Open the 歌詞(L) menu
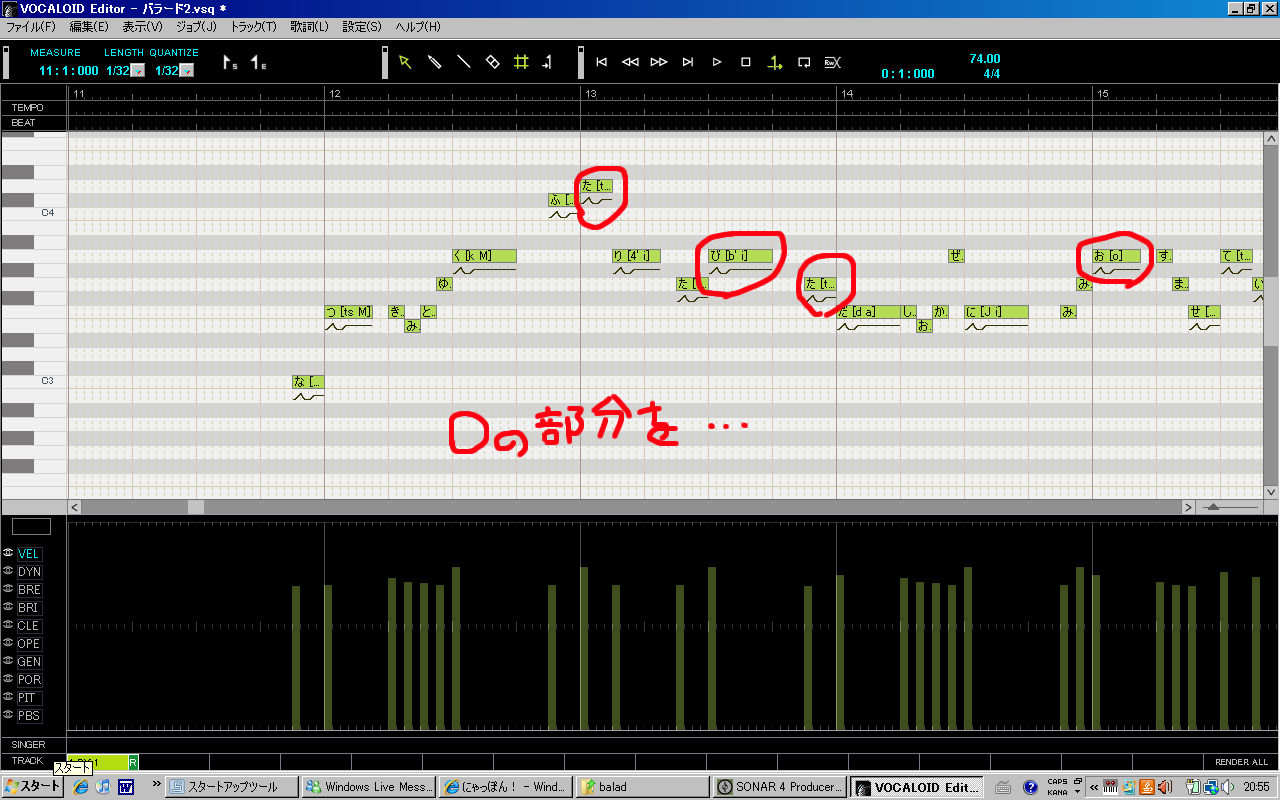Image resolution: width=1280 pixels, height=800 pixels. (x=309, y=27)
